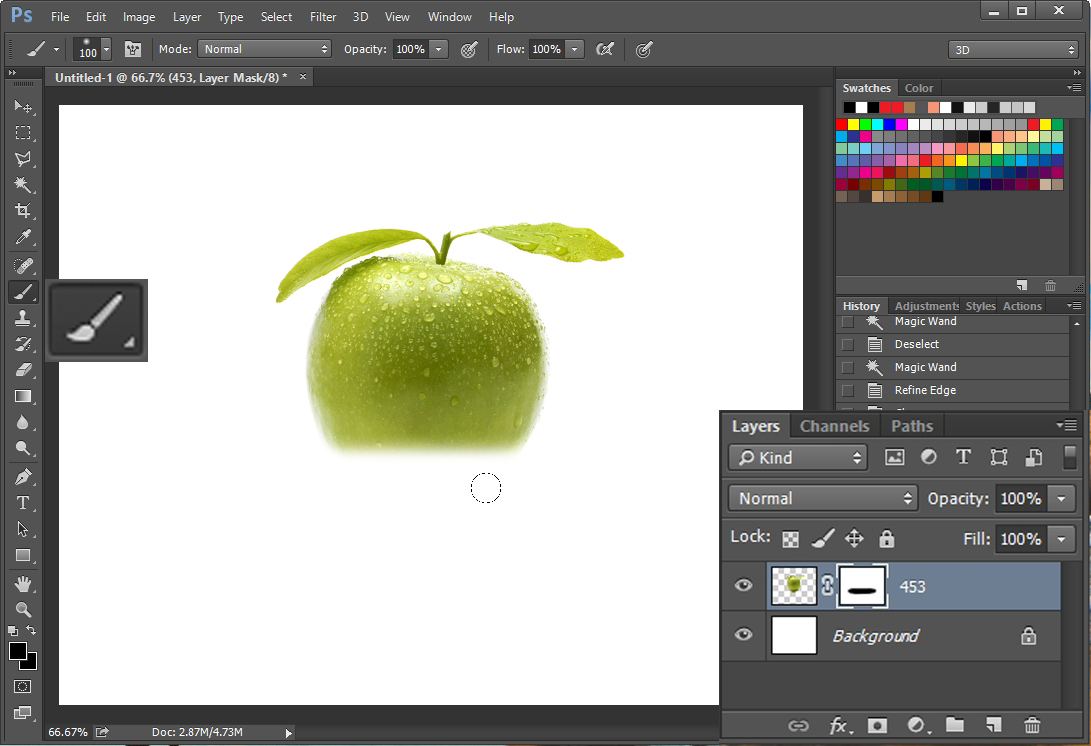
Task: Switch to the Adjustments tab
Action: pos(926,306)
